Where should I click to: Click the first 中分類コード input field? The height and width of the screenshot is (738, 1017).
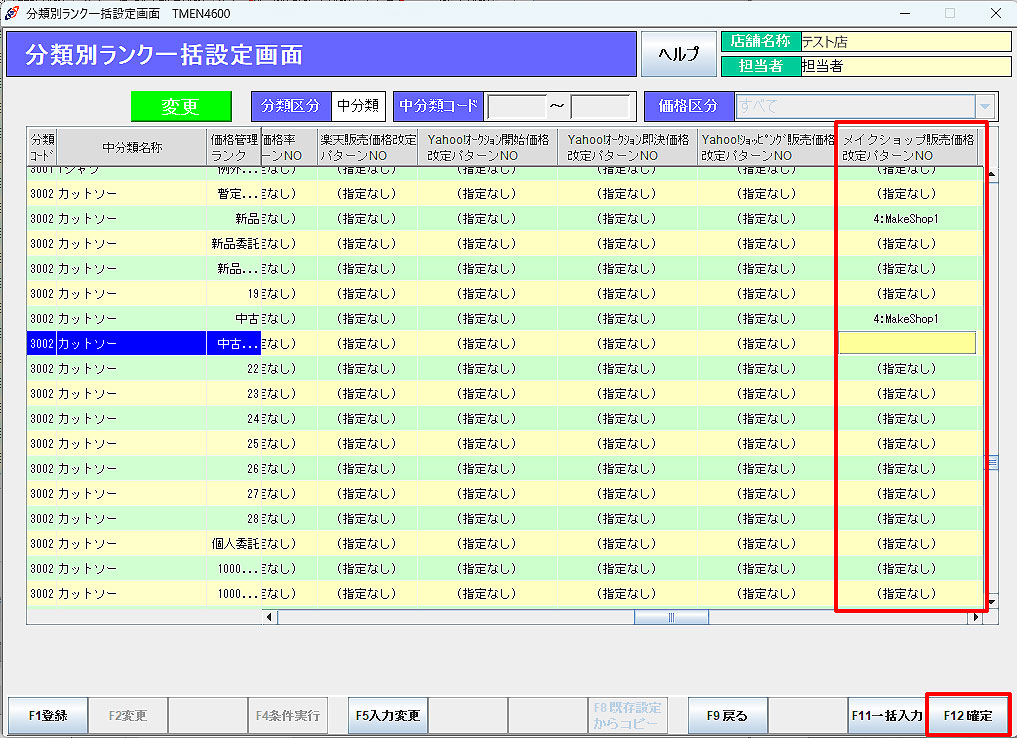516,106
